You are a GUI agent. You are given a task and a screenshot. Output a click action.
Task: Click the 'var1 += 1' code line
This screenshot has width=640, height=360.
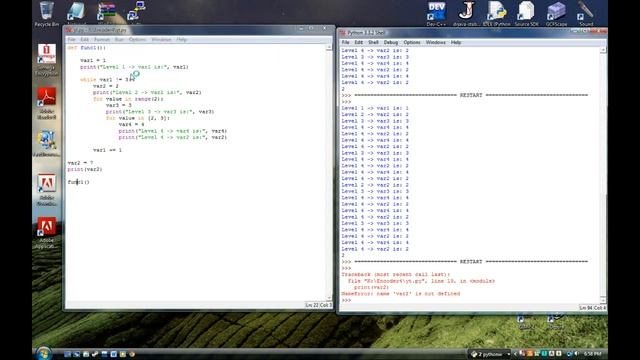pyautogui.click(x=107, y=150)
